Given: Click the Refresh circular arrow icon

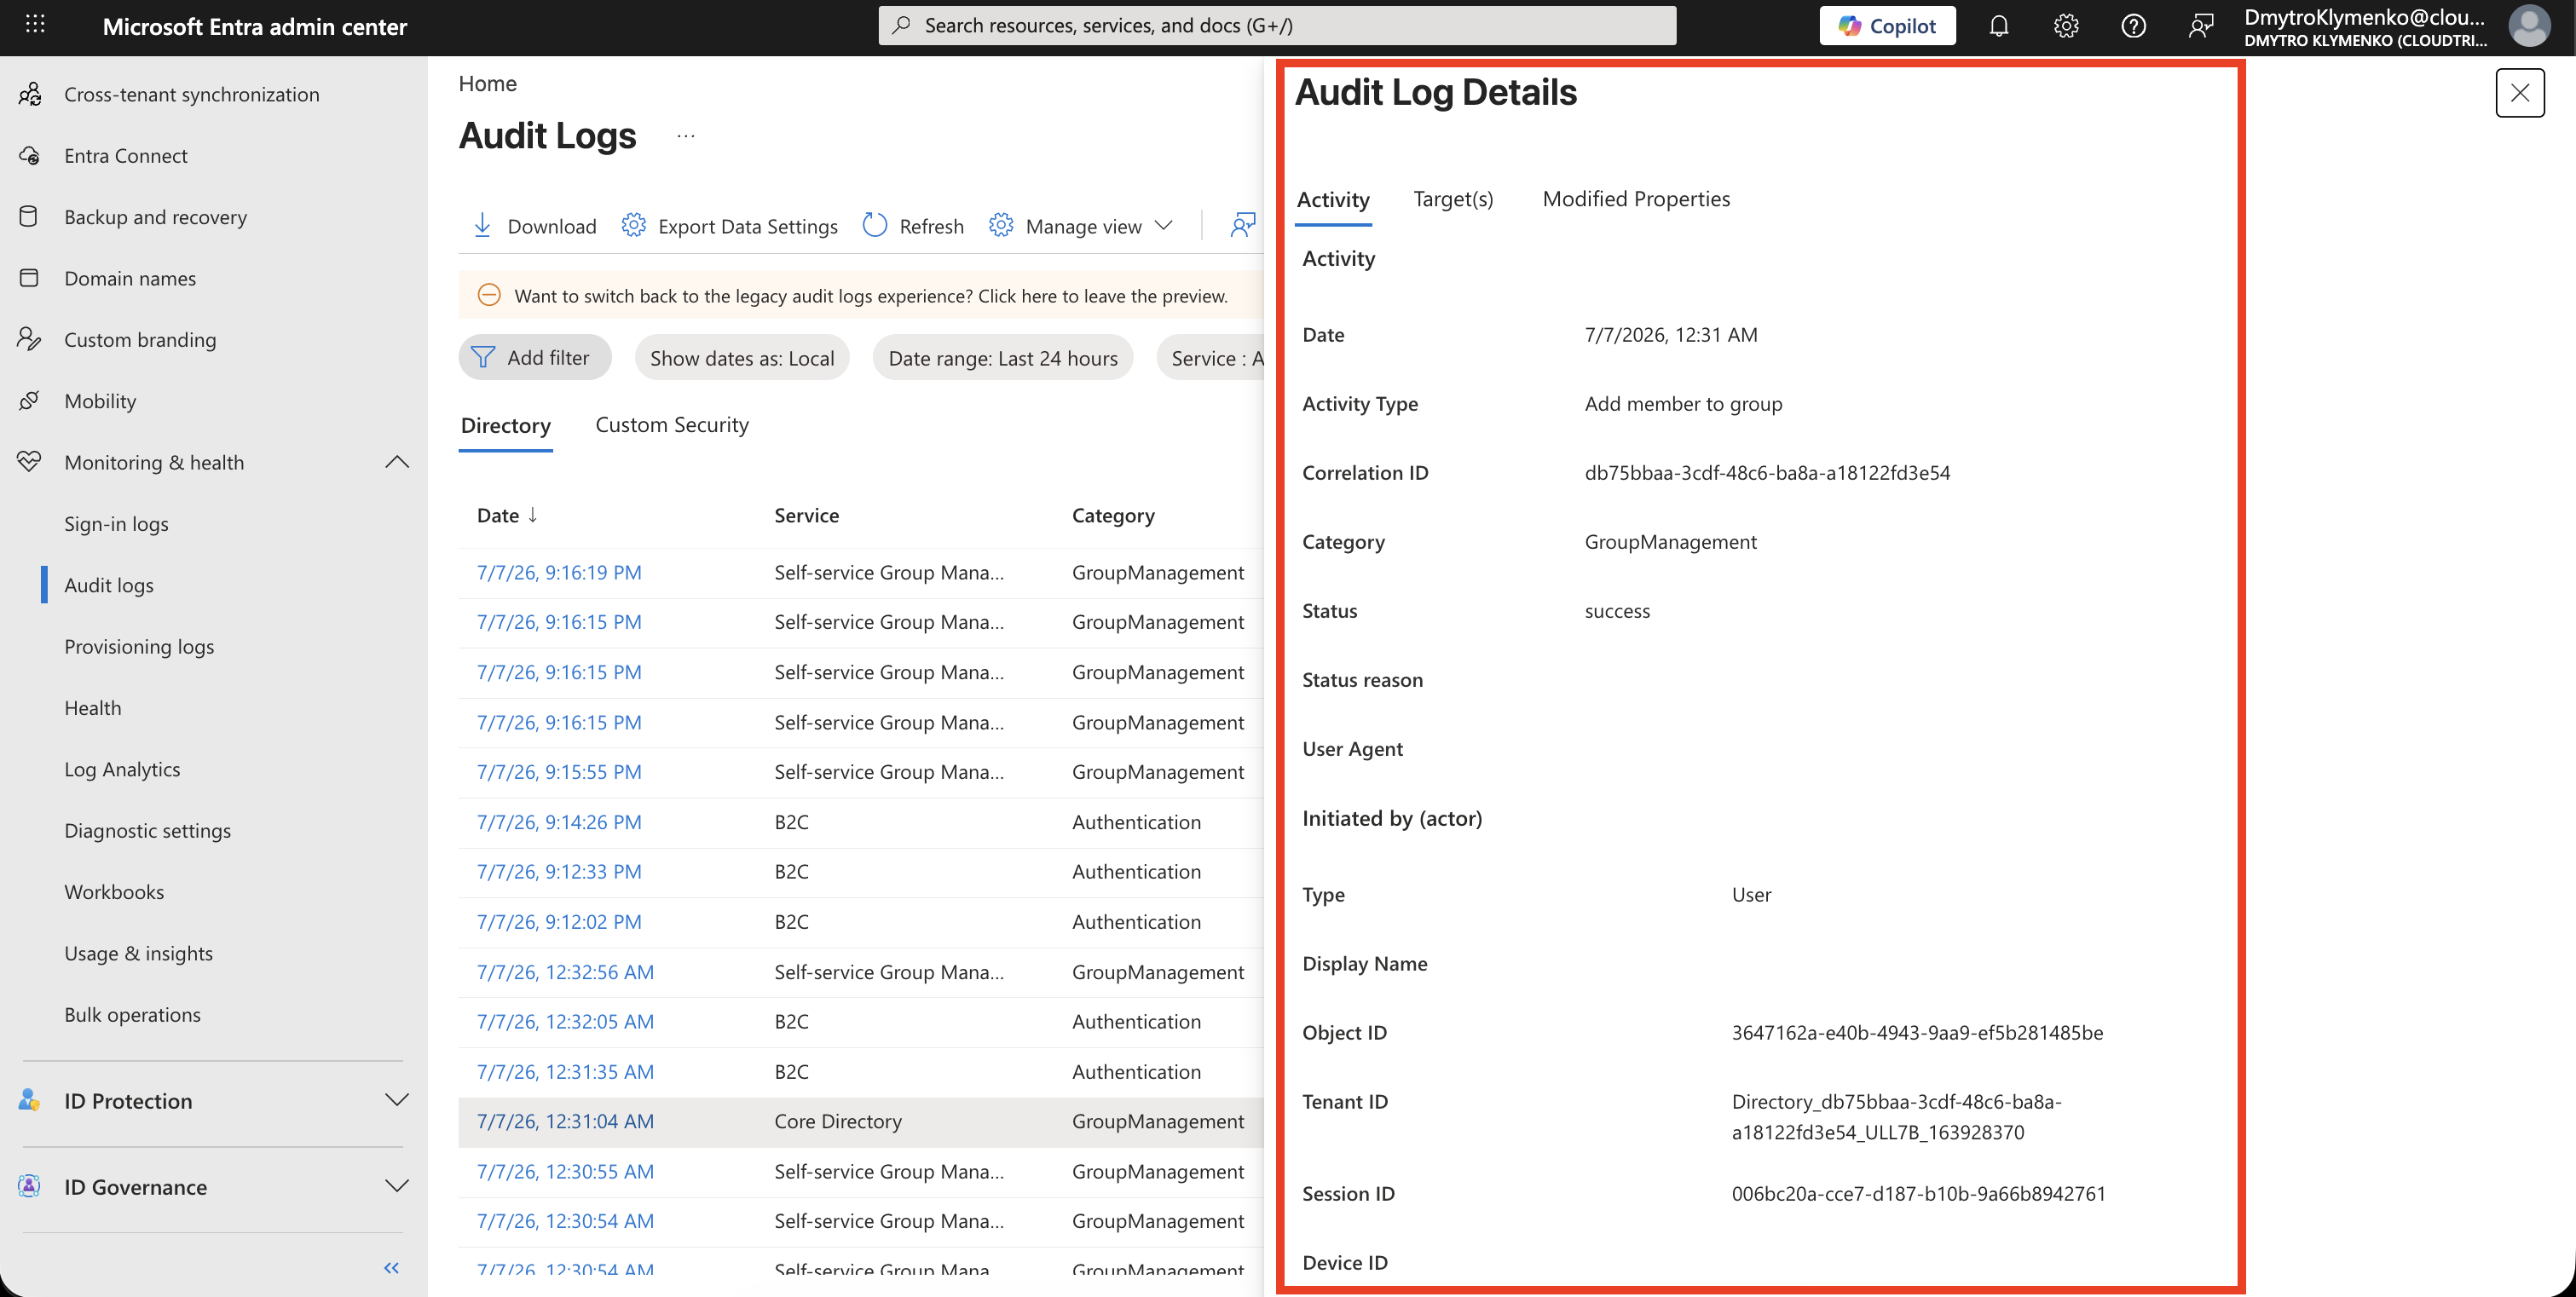Looking at the screenshot, I should pyautogui.click(x=875, y=225).
